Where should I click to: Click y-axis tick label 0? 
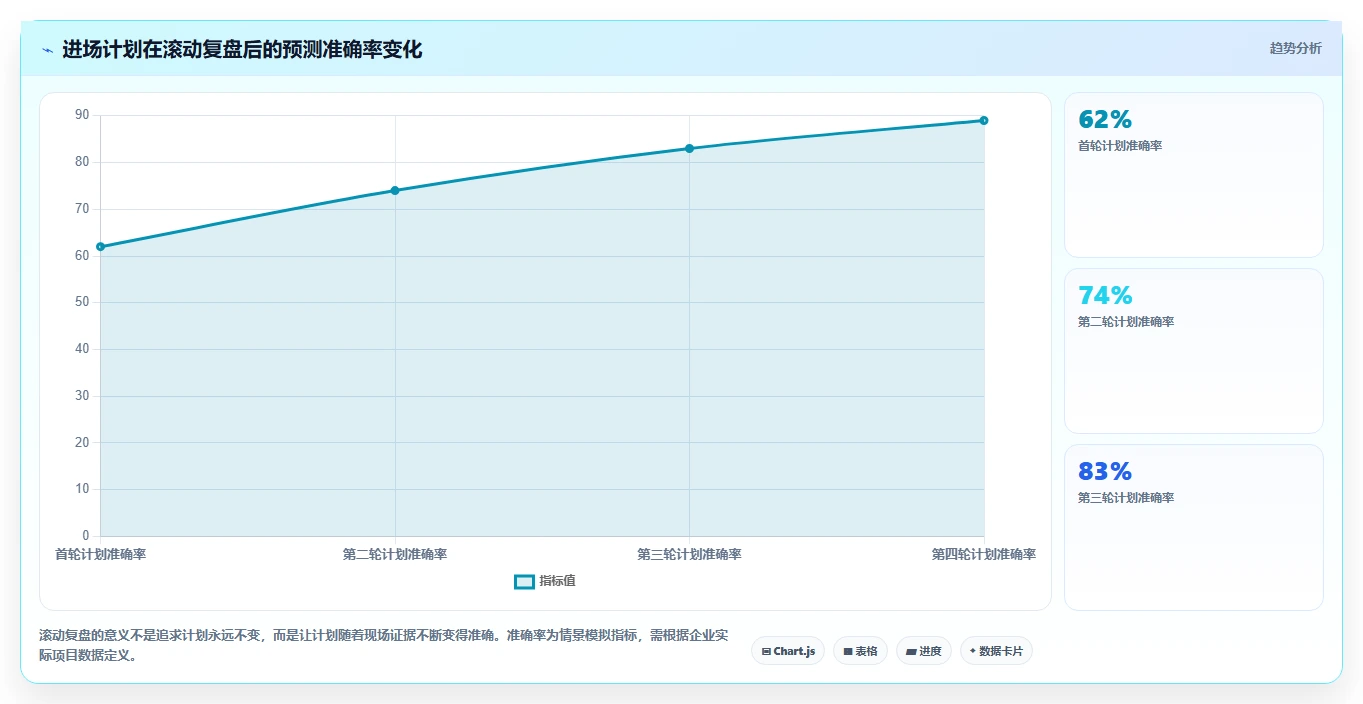click(x=85, y=536)
